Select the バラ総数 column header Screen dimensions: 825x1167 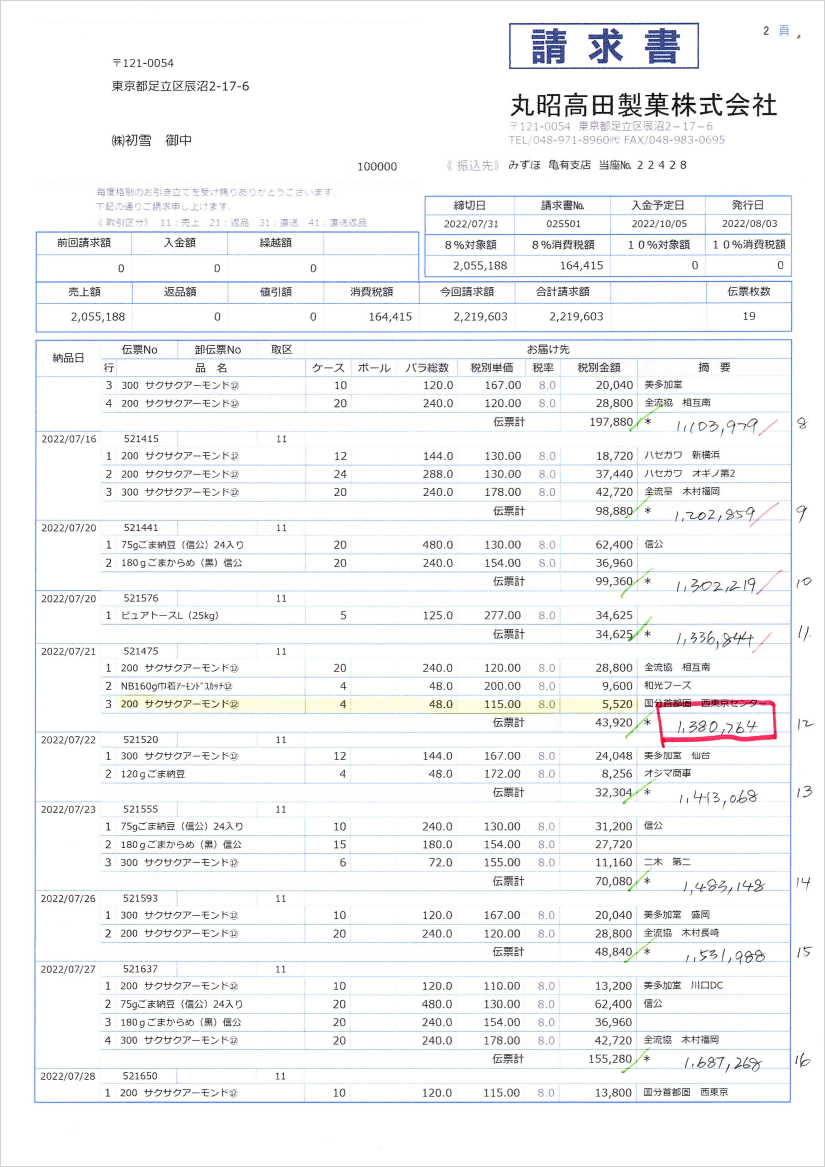pos(427,368)
